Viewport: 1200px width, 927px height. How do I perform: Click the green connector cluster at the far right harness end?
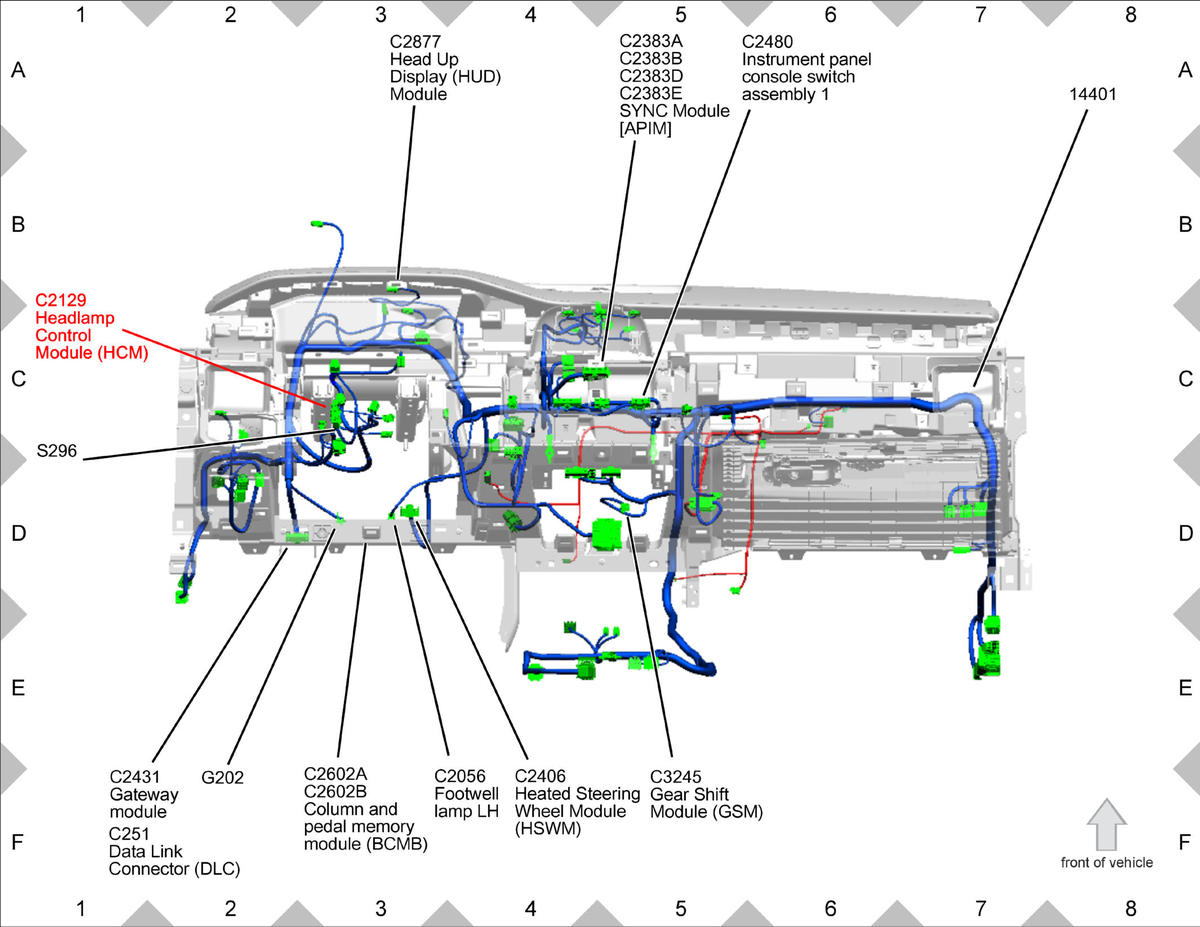[x=988, y=649]
